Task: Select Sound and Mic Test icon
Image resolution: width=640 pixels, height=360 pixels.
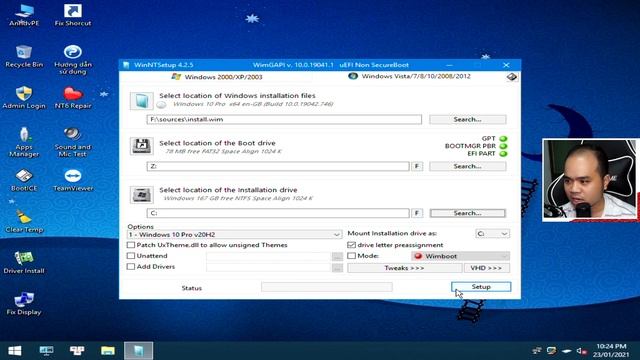Action: pos(73,142)
